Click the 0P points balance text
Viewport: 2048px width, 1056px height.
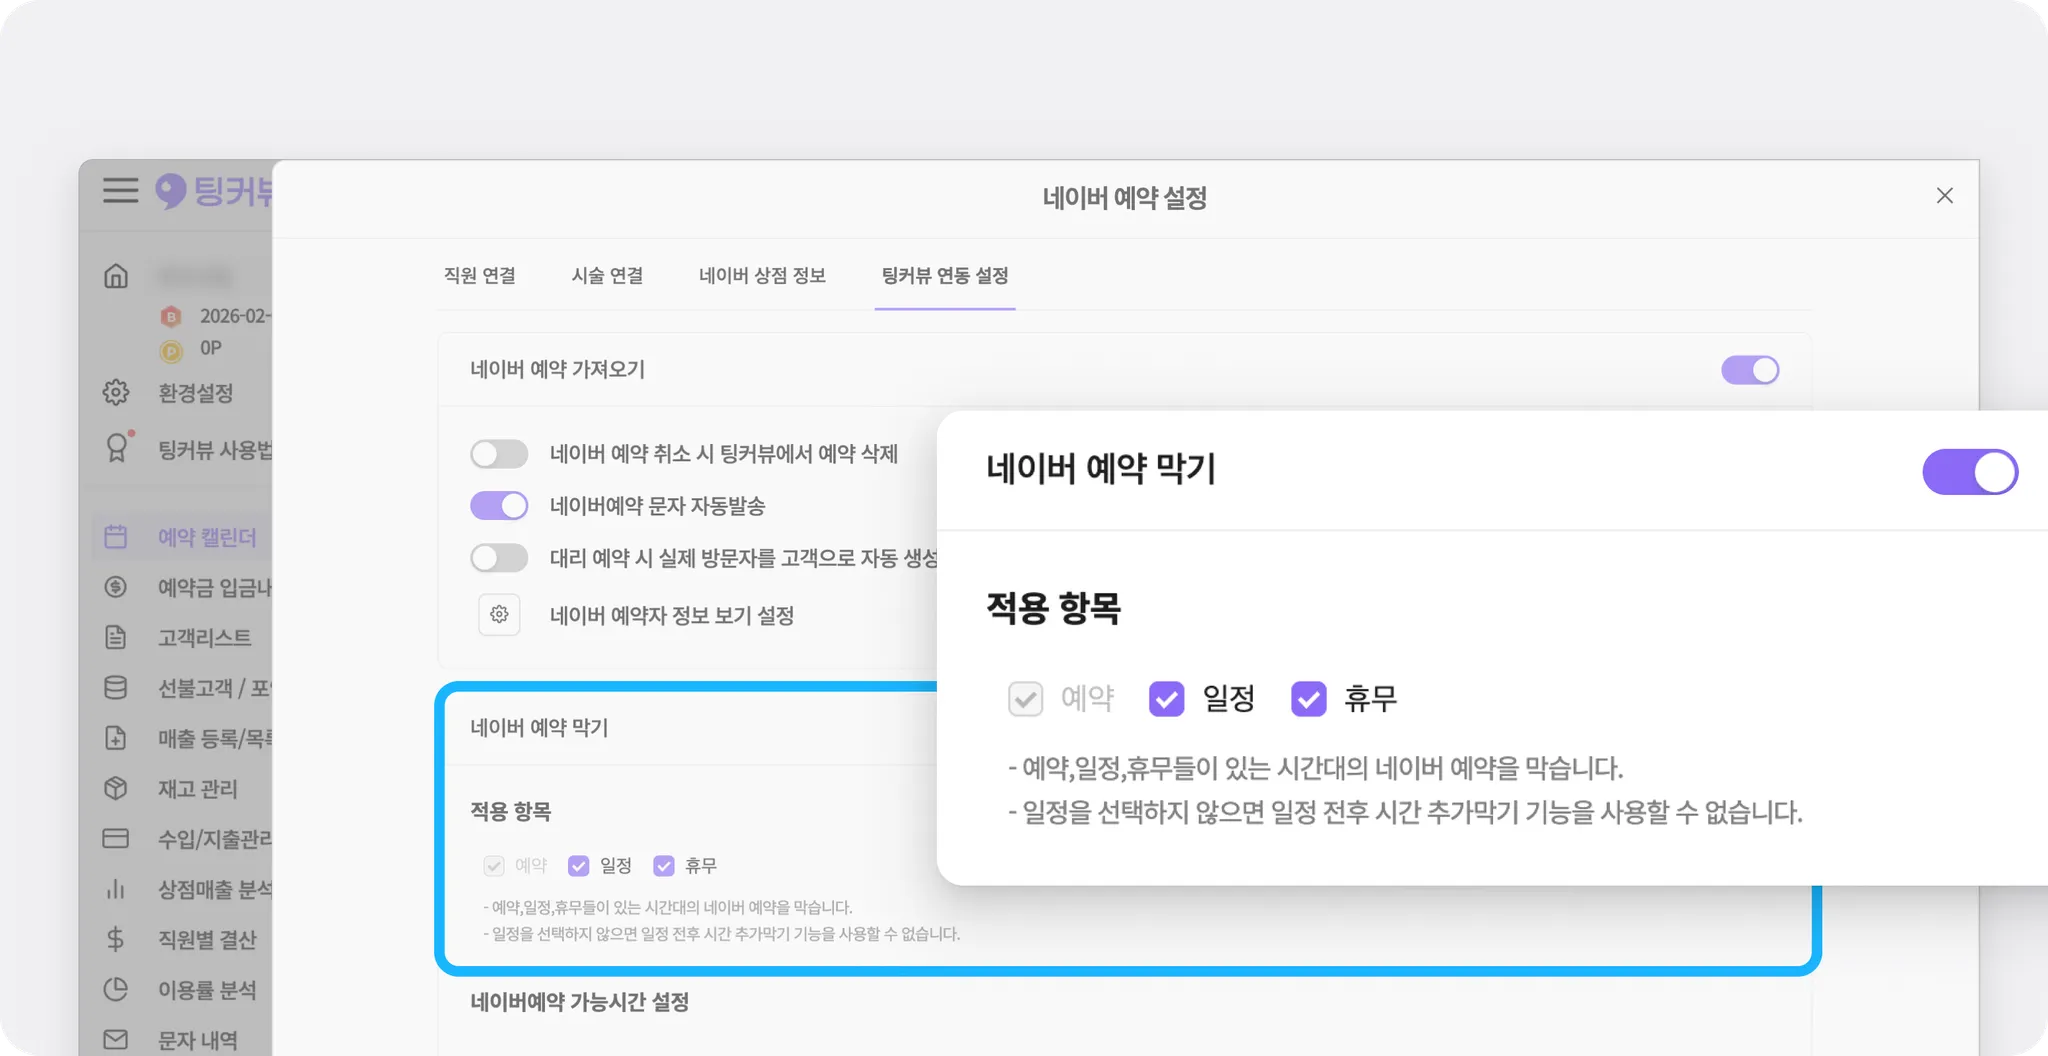(x=211, y=348)
